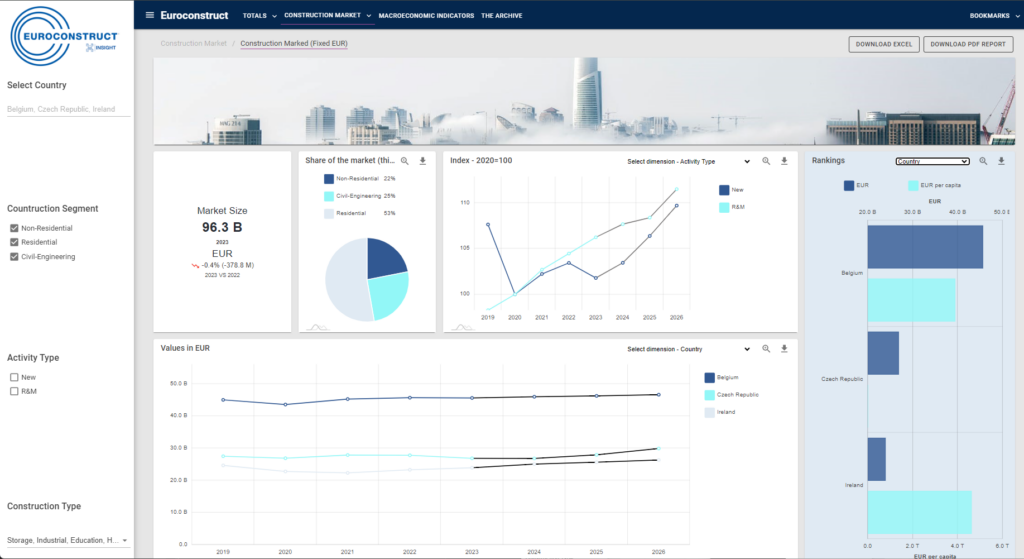The image size is (1024, 559).
Task: Uncheck the Residential segment checkbox
Action: [x=14, y=242]
